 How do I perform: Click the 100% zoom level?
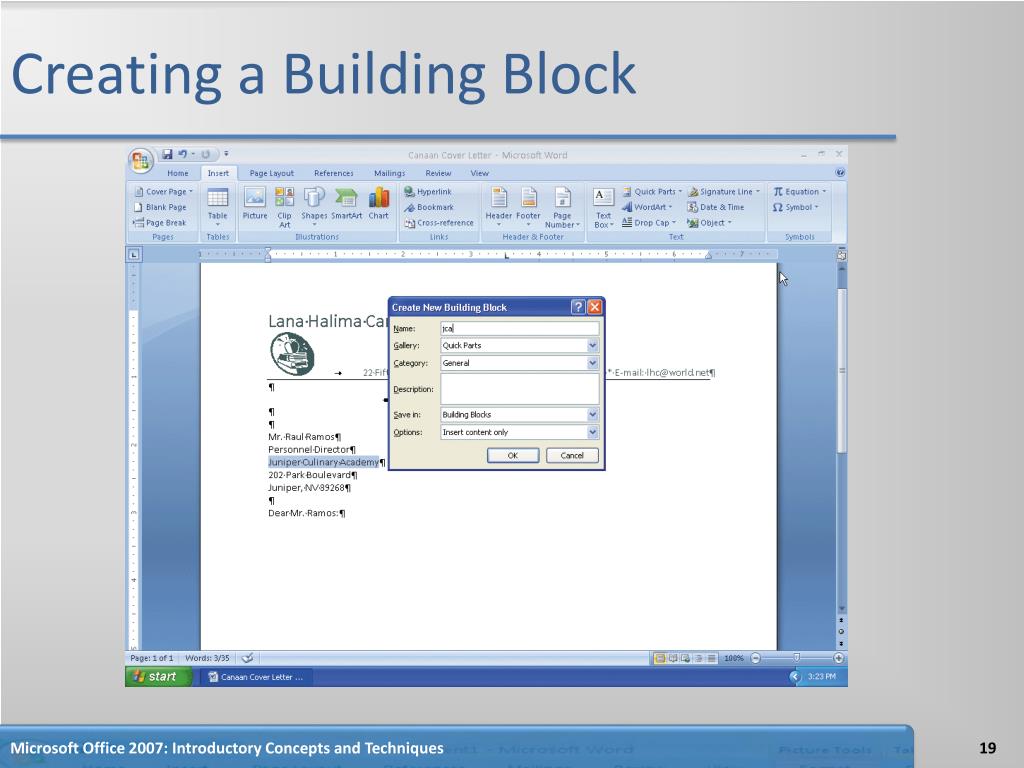pyautogui.click(x=734, y=658)
